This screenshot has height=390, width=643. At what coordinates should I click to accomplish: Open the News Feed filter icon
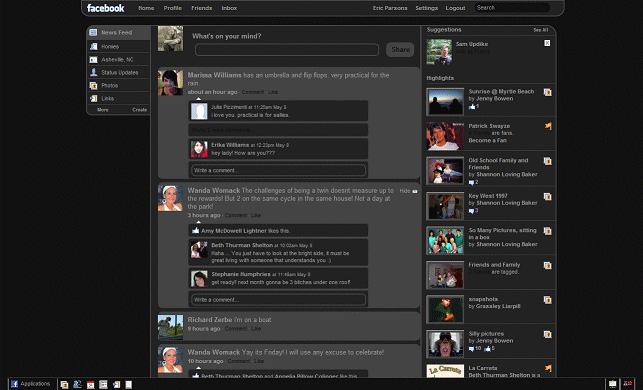click(93, 32)
